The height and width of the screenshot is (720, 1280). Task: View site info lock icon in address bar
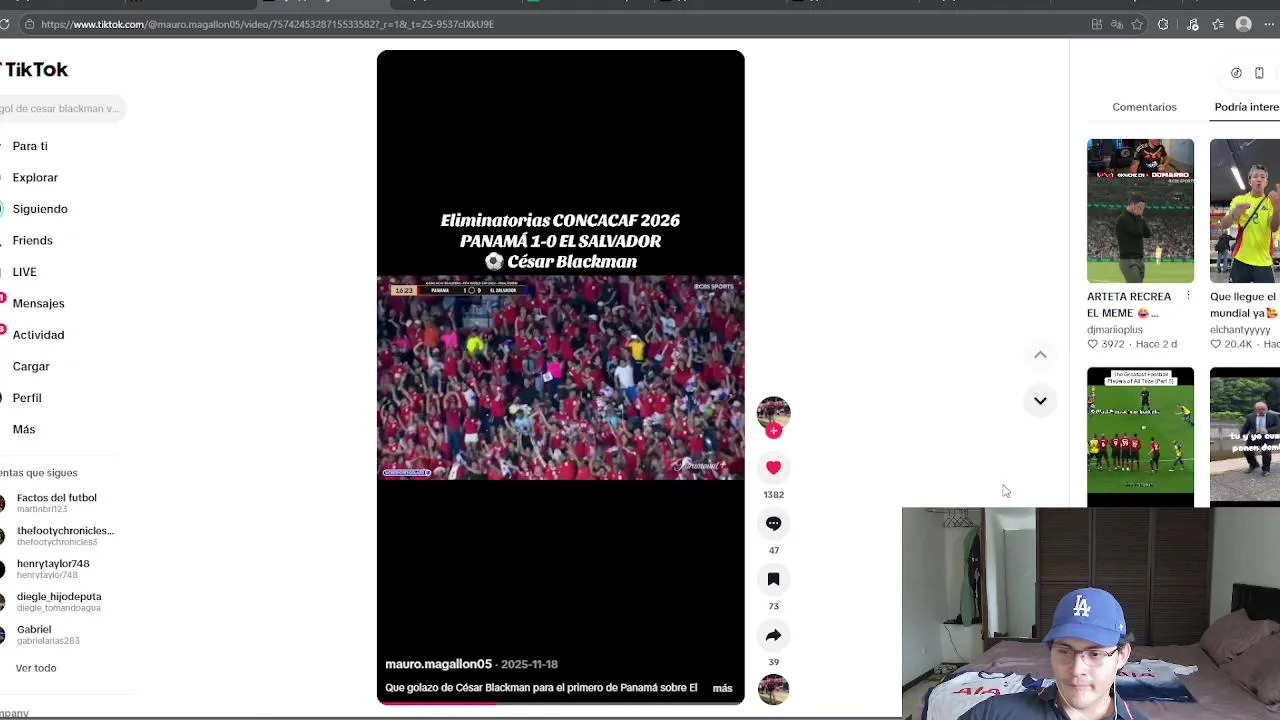(x=30, y=24)
